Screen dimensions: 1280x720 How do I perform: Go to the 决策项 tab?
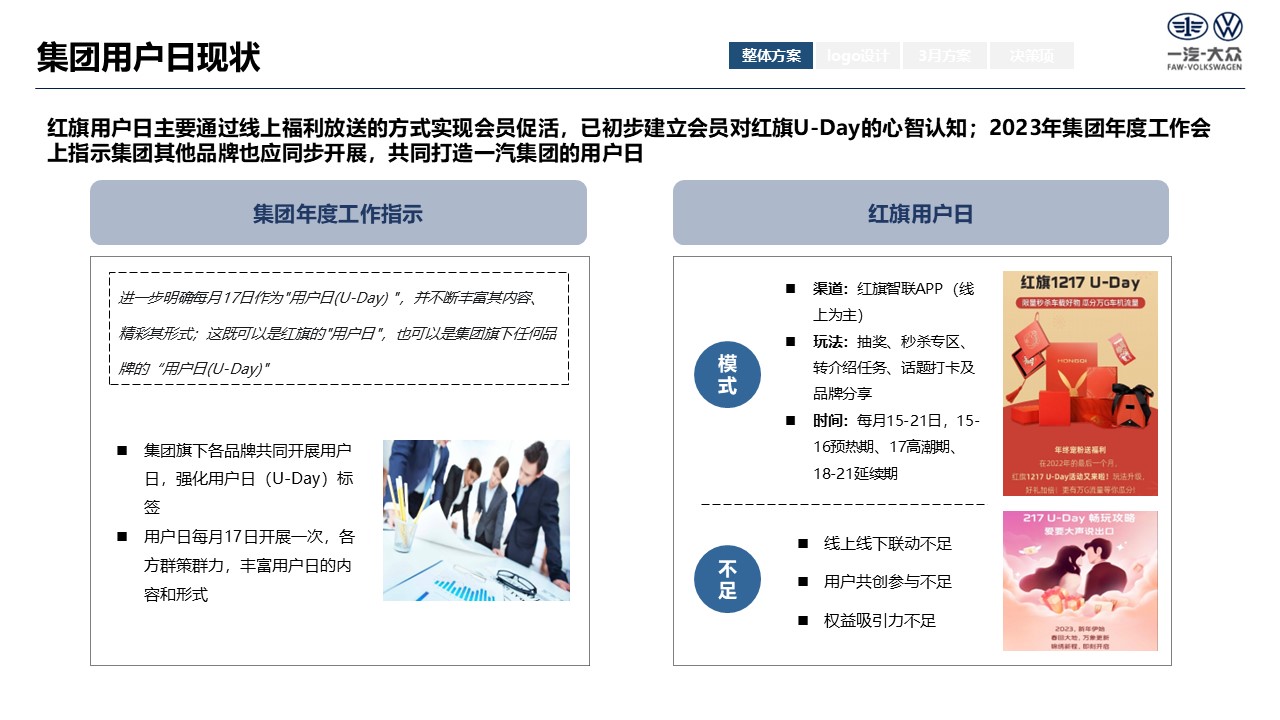1032,56
